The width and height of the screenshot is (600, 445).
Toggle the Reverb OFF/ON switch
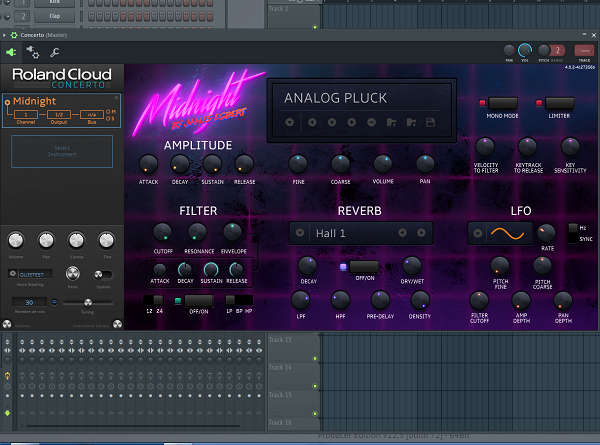coord(364,267)
